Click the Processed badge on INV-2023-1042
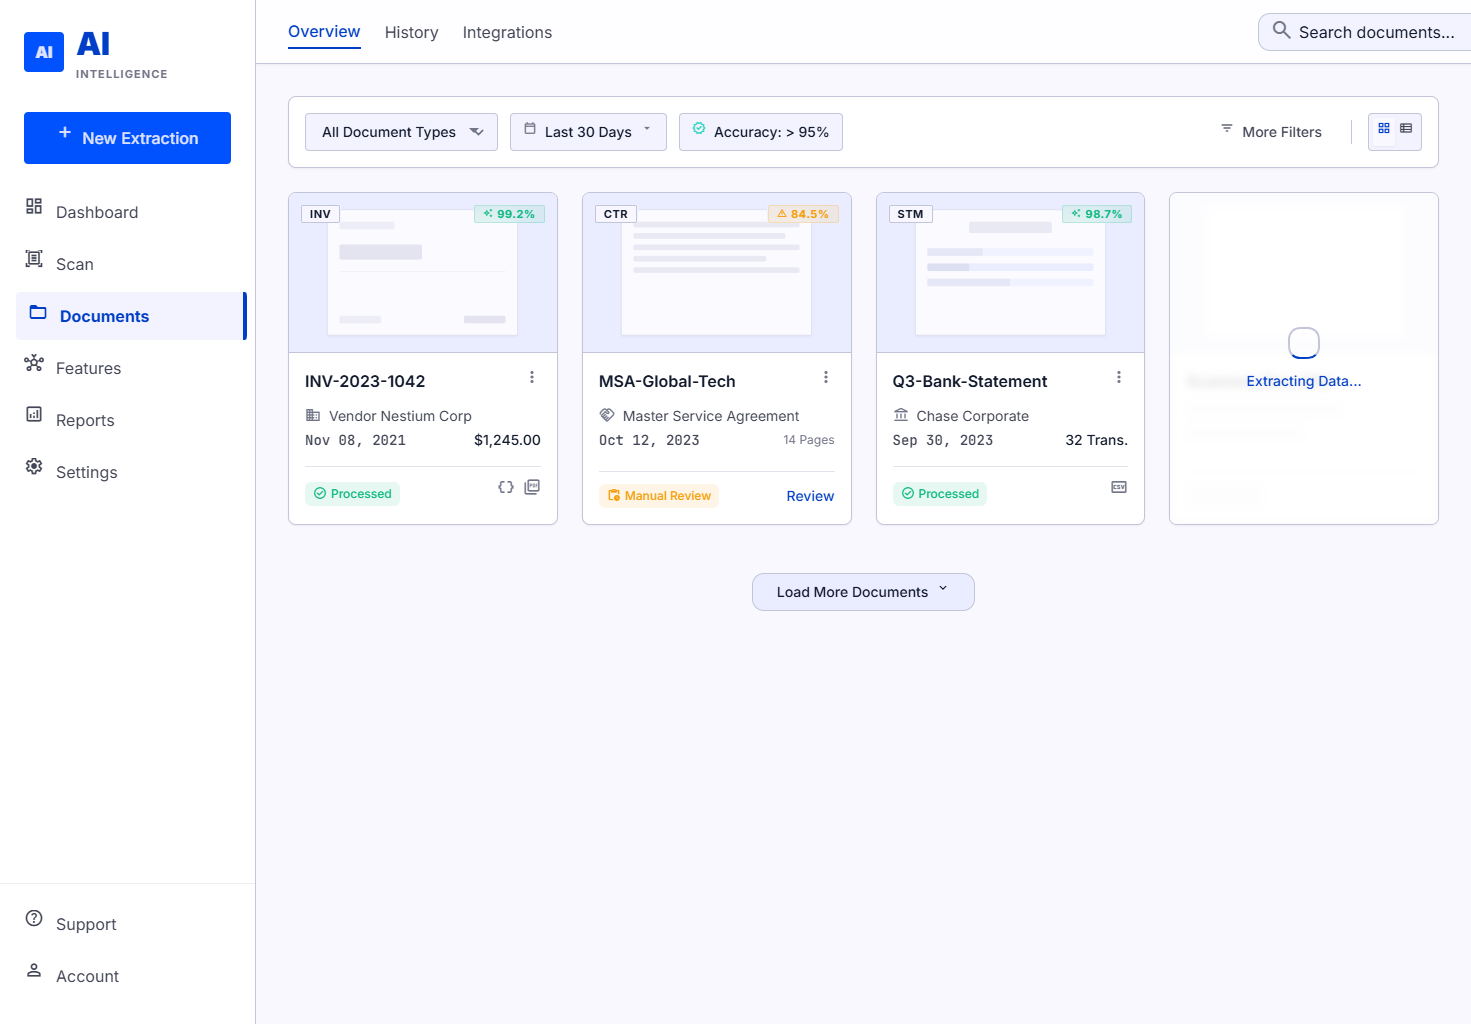1471x1024 pixels. [x=352, y=494]
